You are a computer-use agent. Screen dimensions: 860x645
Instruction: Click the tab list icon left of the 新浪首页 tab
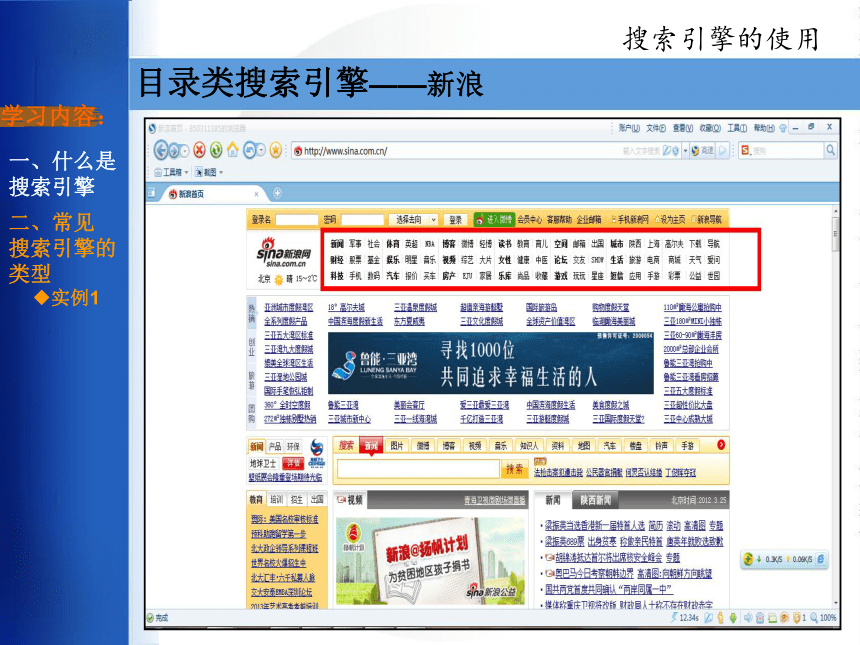tap(152, 193)
